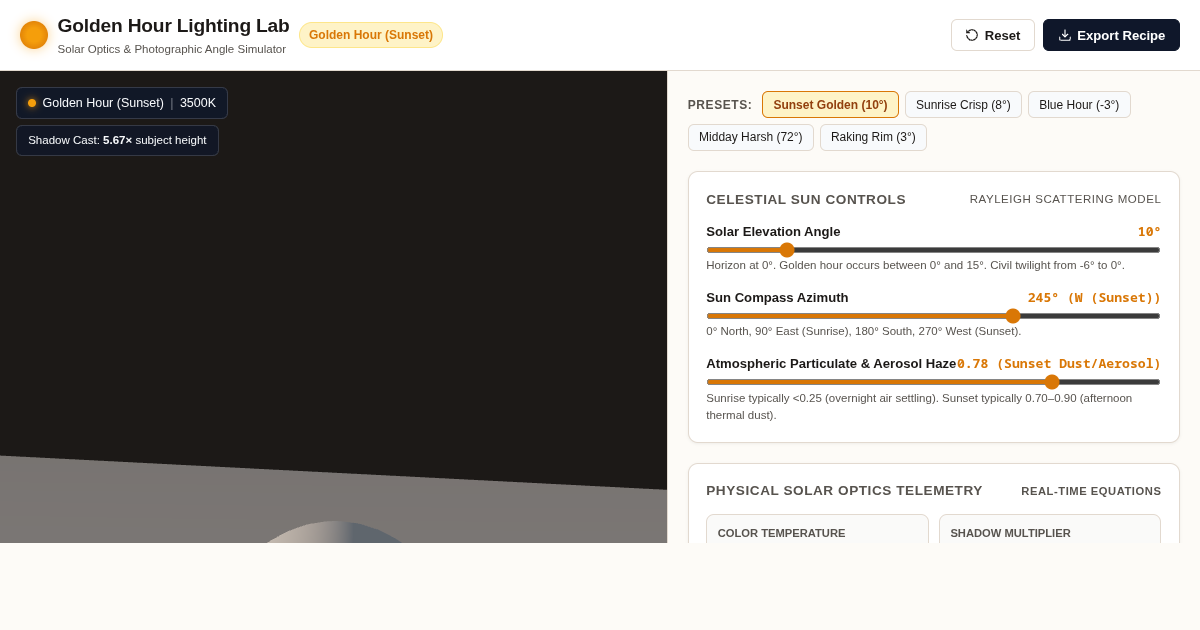Adjust the Sun Compass Azimuth slider
This screenshot has height=630, width=1200.
933,316
